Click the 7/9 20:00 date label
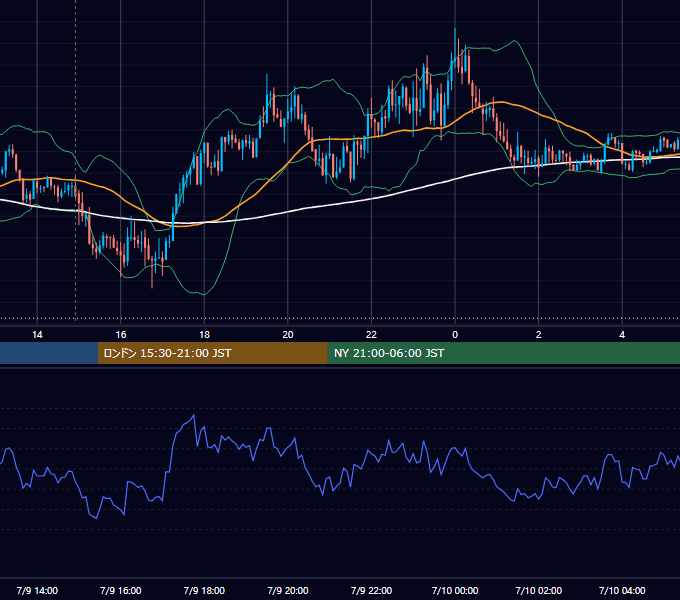 coord(288,590)
